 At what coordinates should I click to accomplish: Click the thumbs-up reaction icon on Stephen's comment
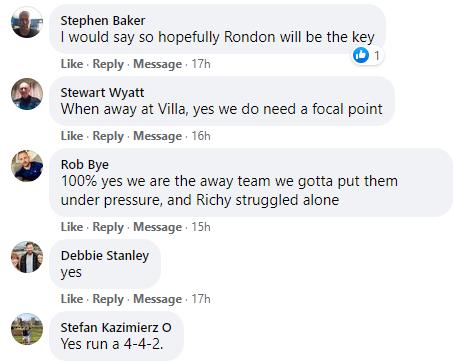point(361,55)
